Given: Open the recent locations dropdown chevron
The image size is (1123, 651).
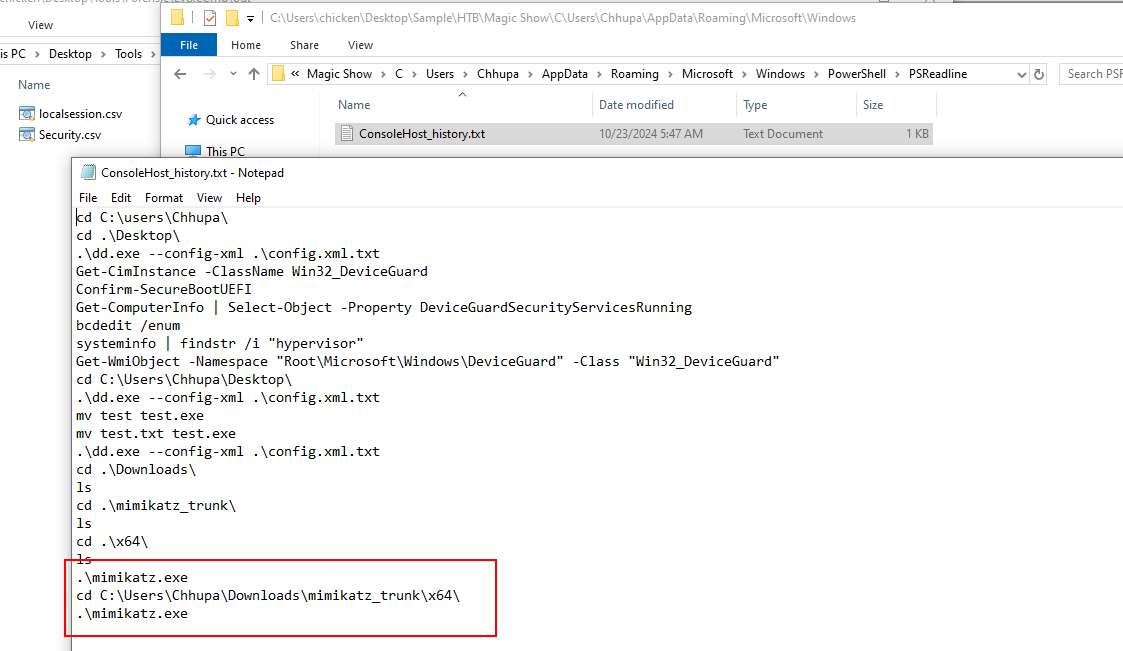Looking at the screenshot, I should click(x=231, y=74).
